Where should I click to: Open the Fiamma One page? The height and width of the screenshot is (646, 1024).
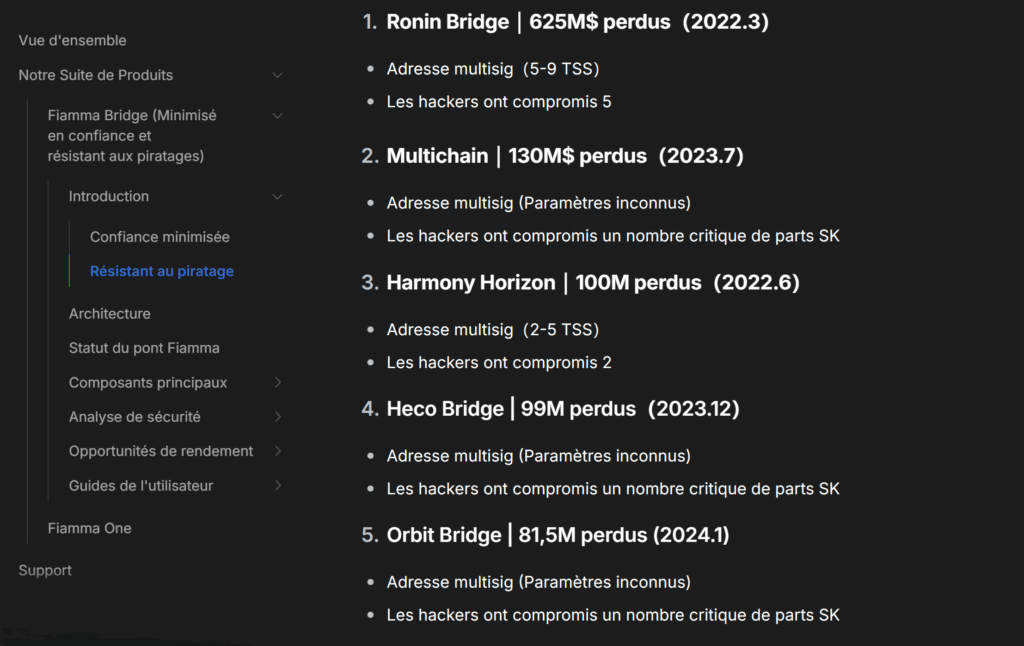pos(89,528)
